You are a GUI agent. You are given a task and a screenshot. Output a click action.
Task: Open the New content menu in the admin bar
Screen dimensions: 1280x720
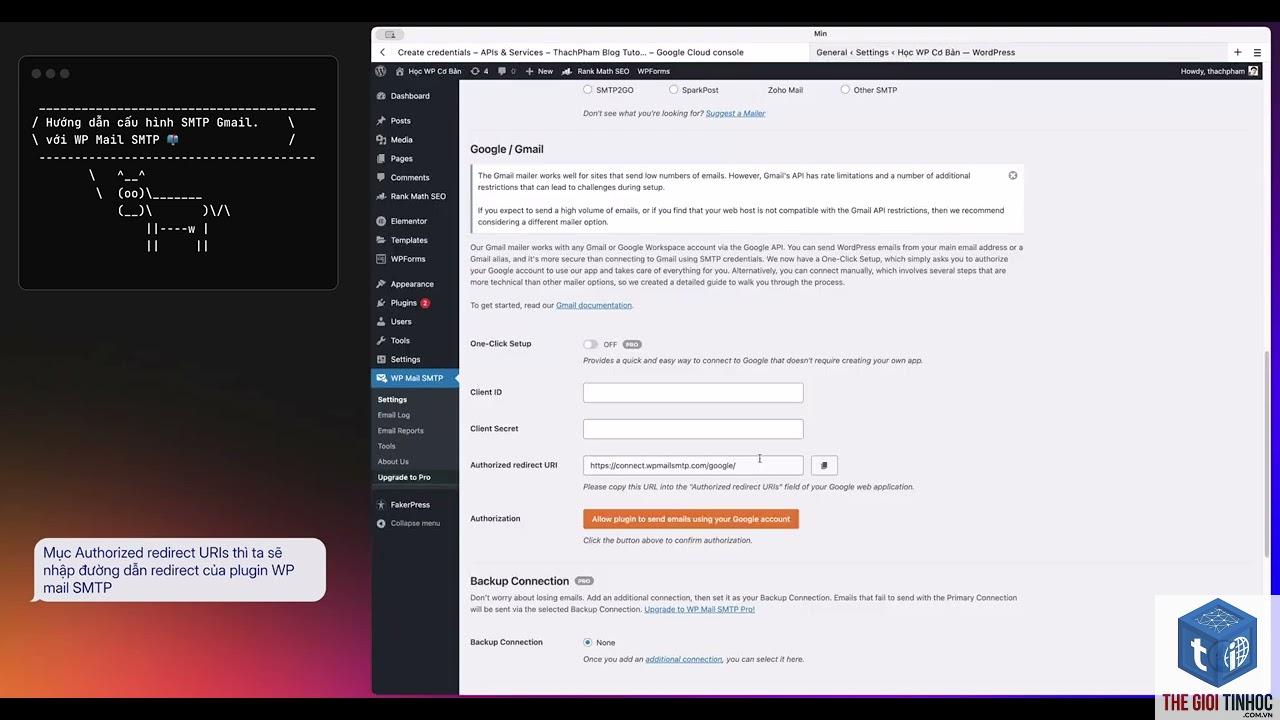tap(539, 71)
